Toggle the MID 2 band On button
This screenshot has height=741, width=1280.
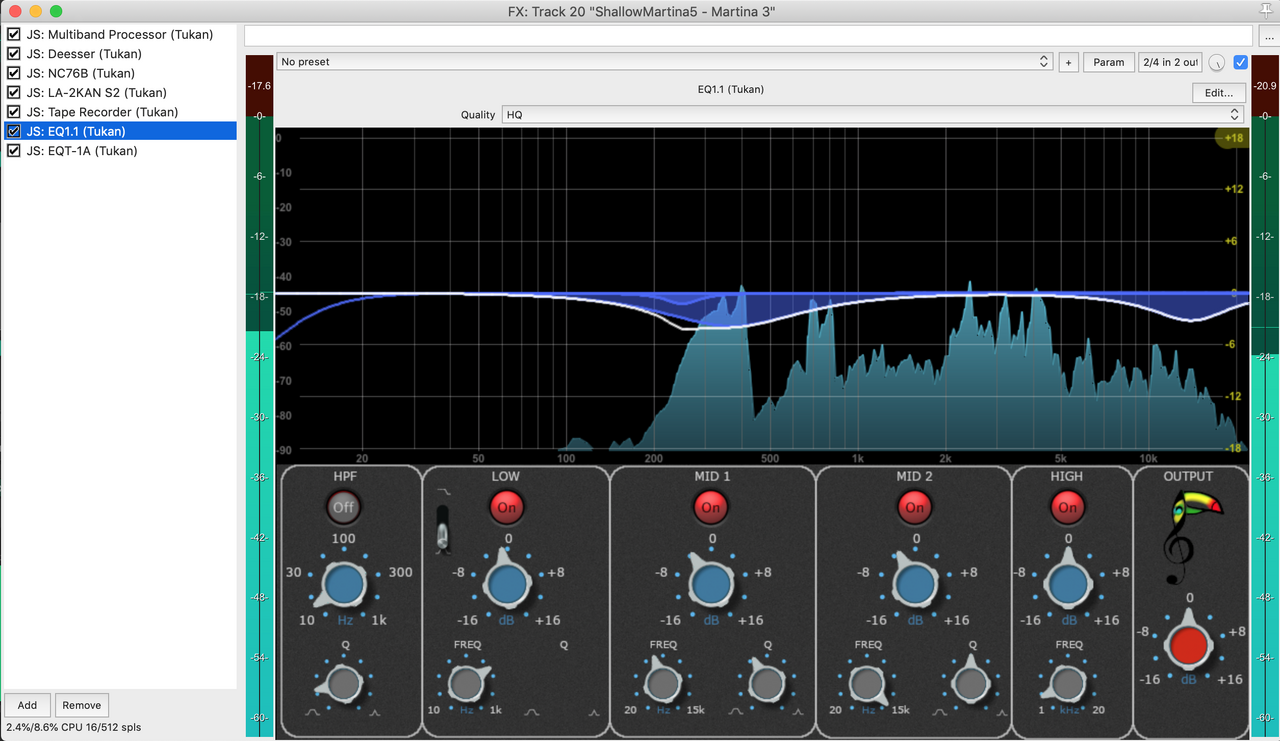915,507
